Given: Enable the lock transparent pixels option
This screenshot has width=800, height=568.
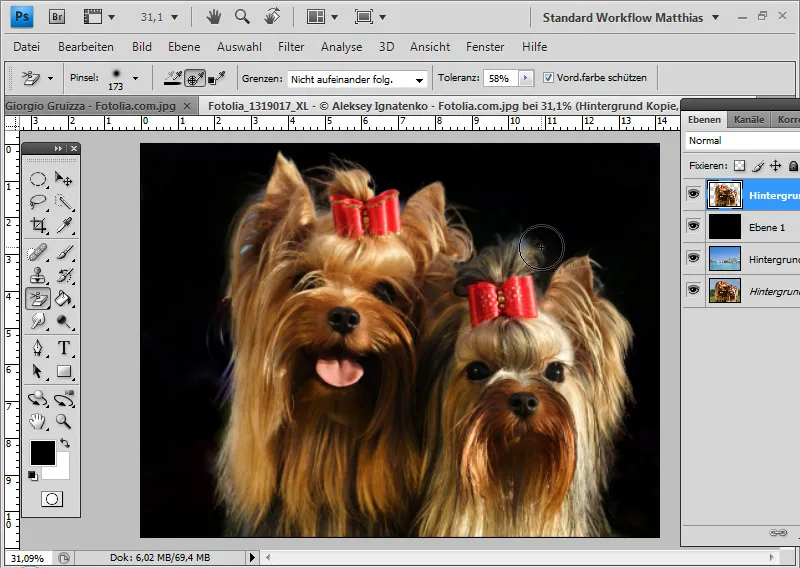Looking at the screenshot, I should 740,166.
